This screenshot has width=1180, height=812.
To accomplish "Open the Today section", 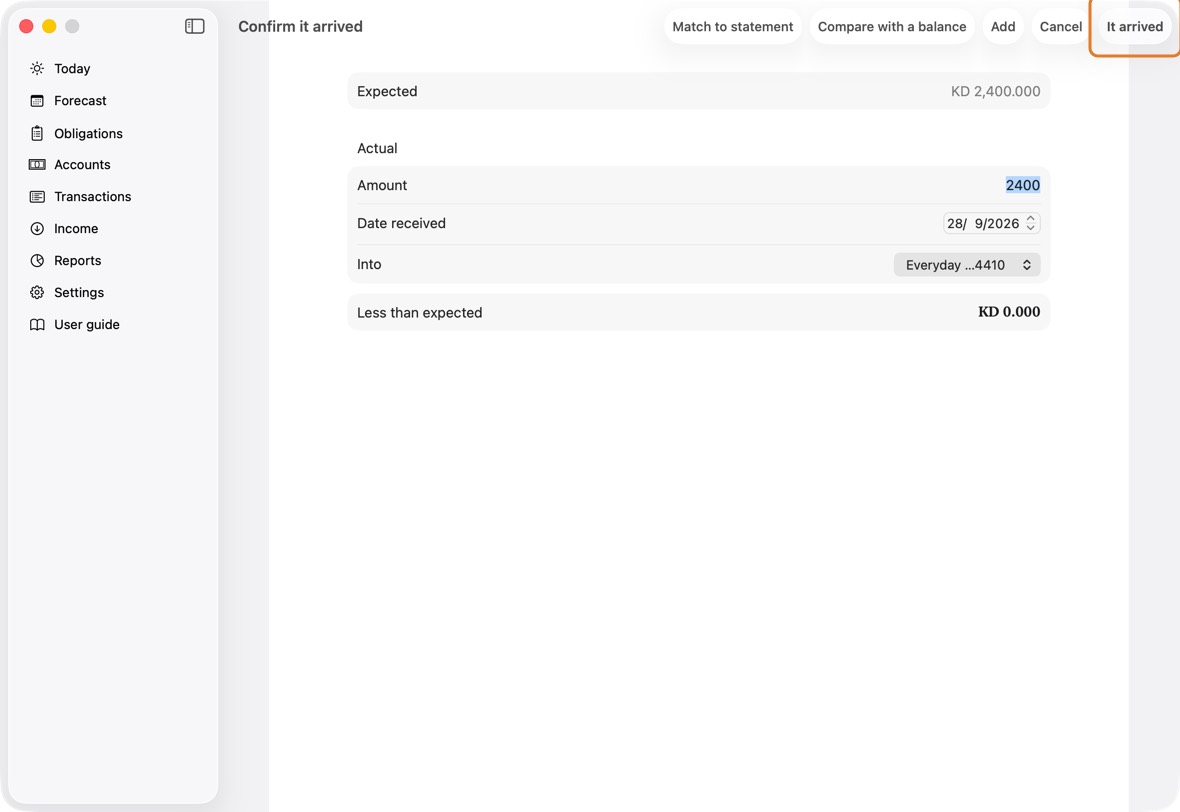I will tap(72, 68).
